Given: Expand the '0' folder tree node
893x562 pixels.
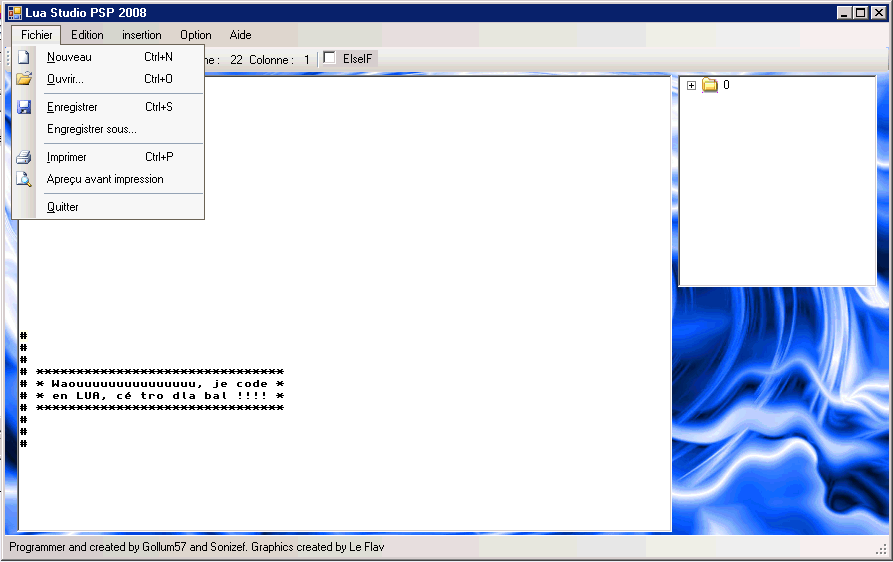Looking at the screenshot, I should pos(691,85).
